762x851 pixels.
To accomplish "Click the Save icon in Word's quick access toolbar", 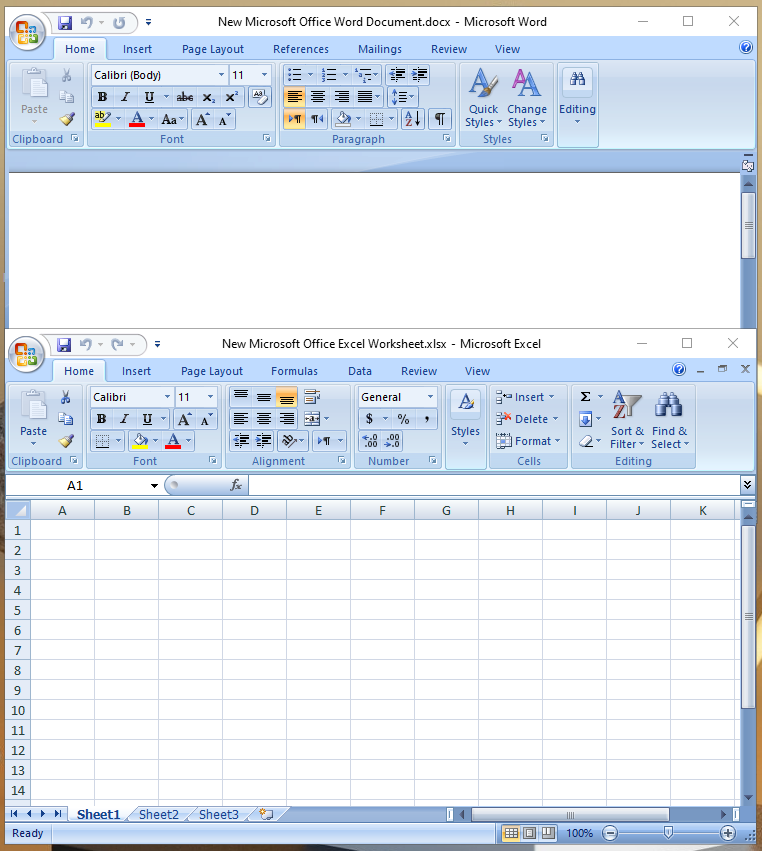I will (65, 22).
